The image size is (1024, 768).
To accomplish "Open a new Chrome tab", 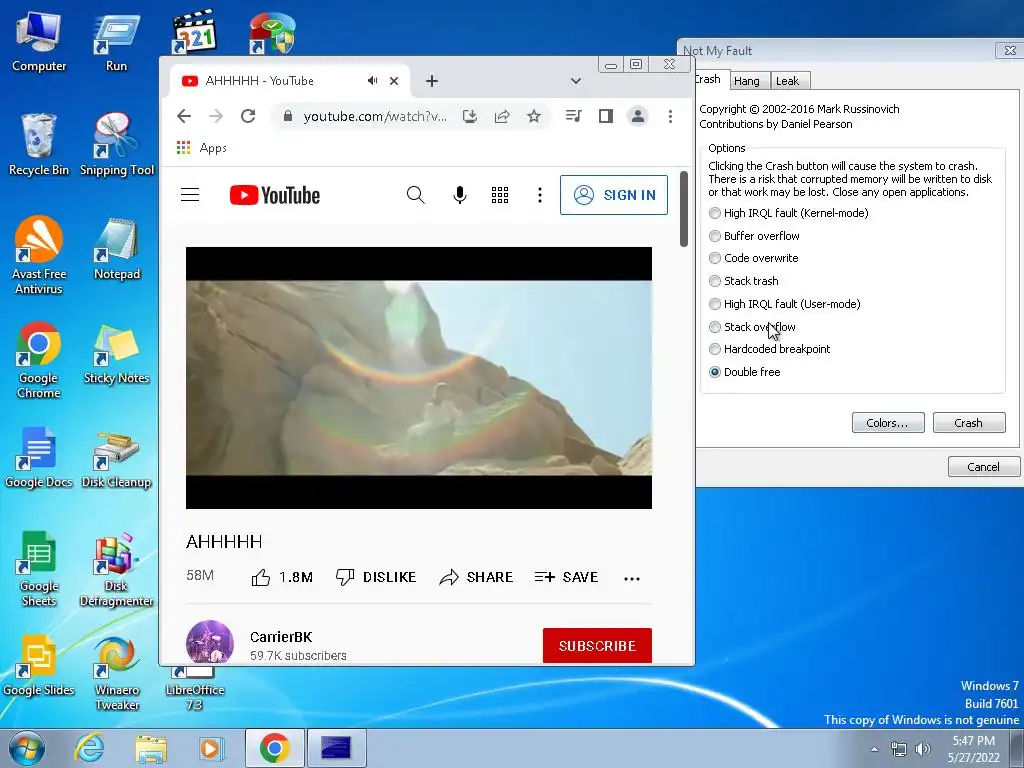I will pyautogui.click(x=432, y=81).
